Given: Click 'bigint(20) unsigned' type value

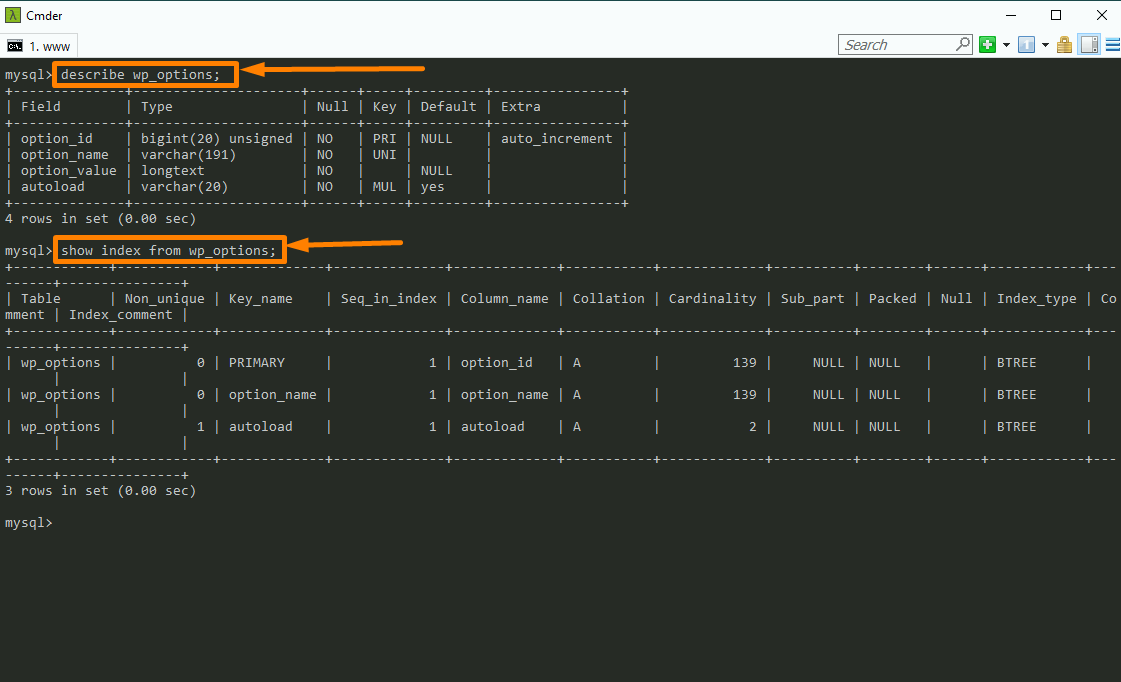Looking at the screenshot, I should pyautogui.click(x=217, y=139).
